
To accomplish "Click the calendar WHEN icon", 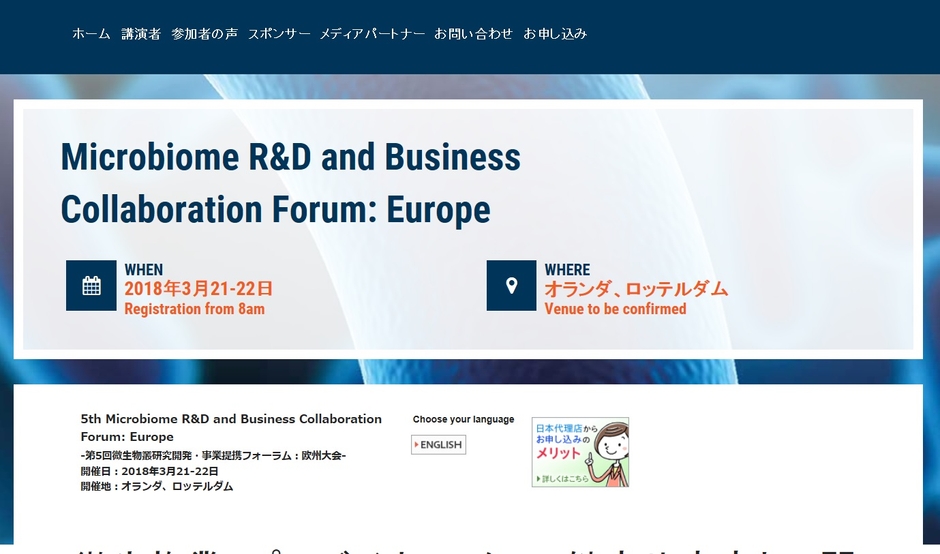I will tap(91, 285).
